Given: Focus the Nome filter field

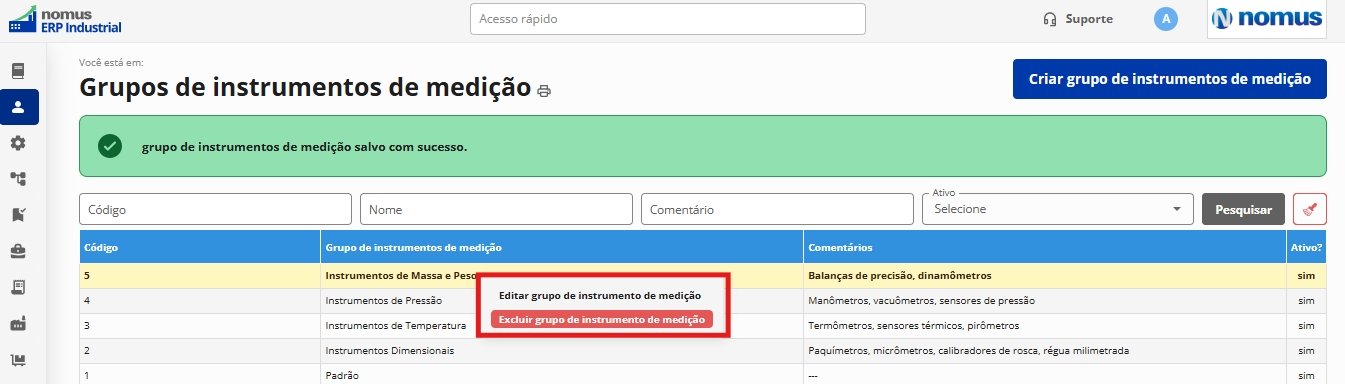Looking at the screenshot, I should pyautogui.click(x=496, y=209).
